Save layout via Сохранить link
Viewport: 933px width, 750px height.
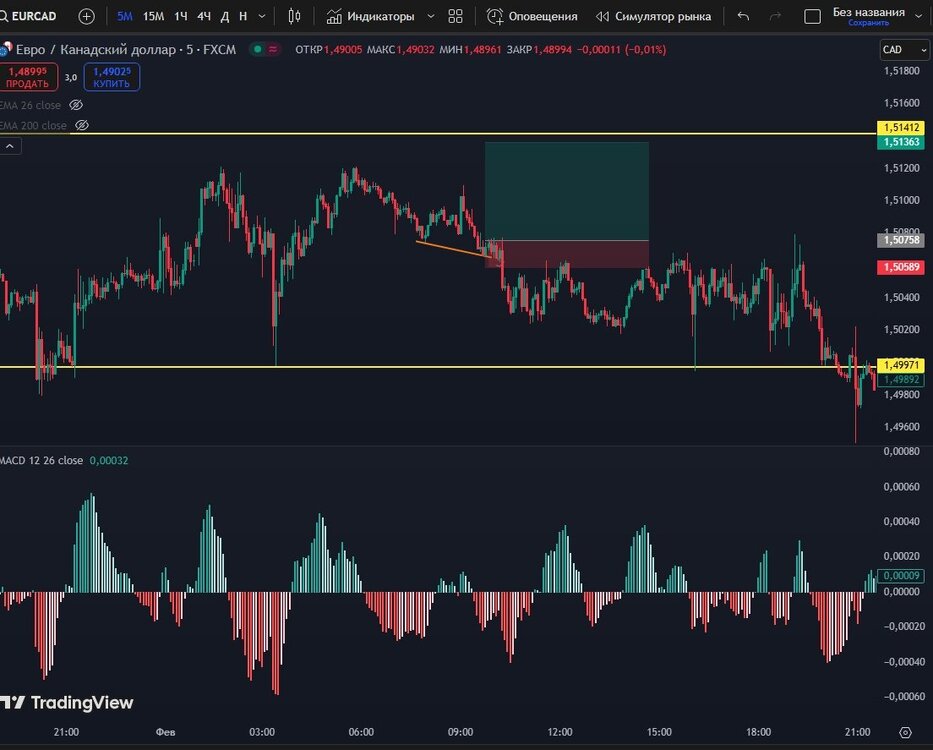click(x=868, y=23)
